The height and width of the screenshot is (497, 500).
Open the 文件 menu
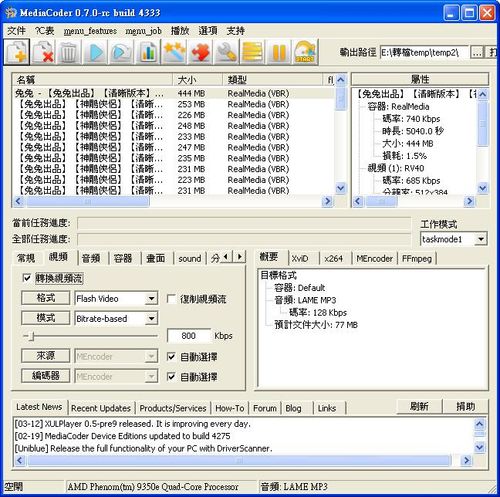tap(16, 31)
